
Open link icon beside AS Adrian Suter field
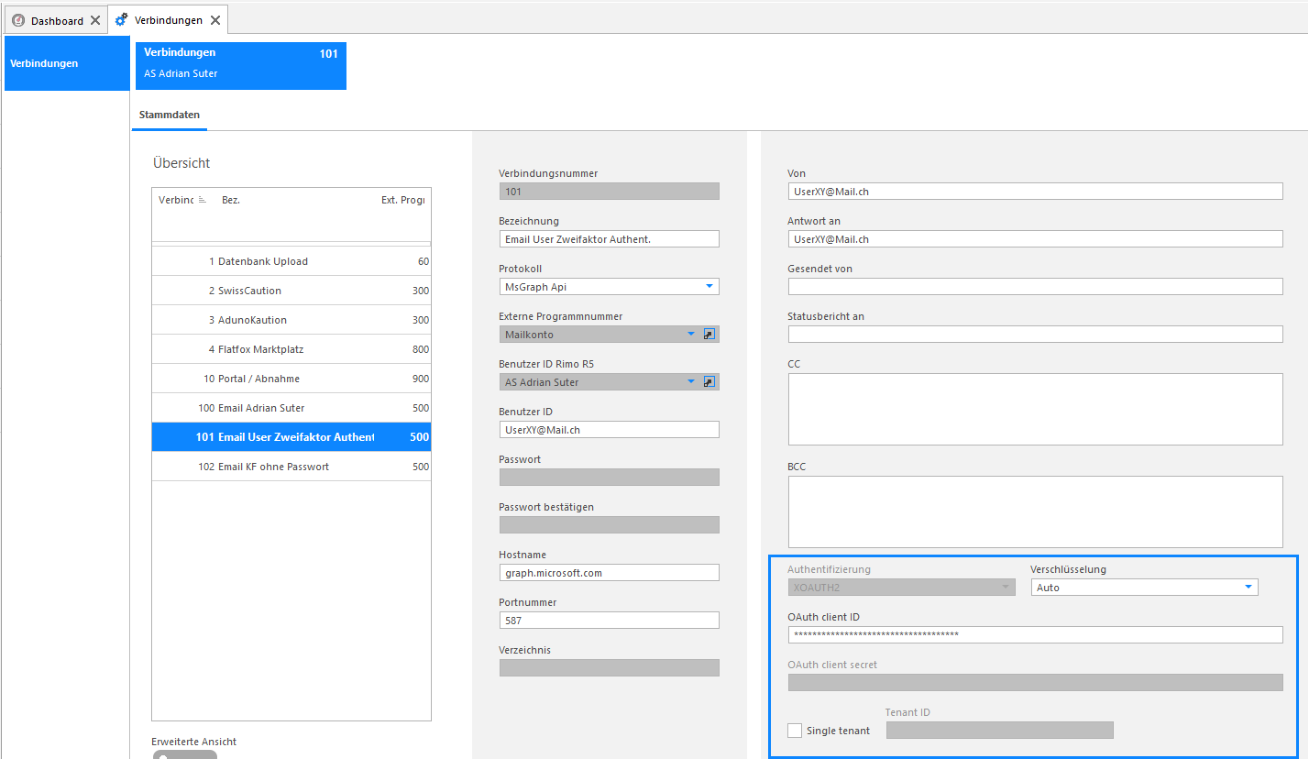click(x=709, y=382)
